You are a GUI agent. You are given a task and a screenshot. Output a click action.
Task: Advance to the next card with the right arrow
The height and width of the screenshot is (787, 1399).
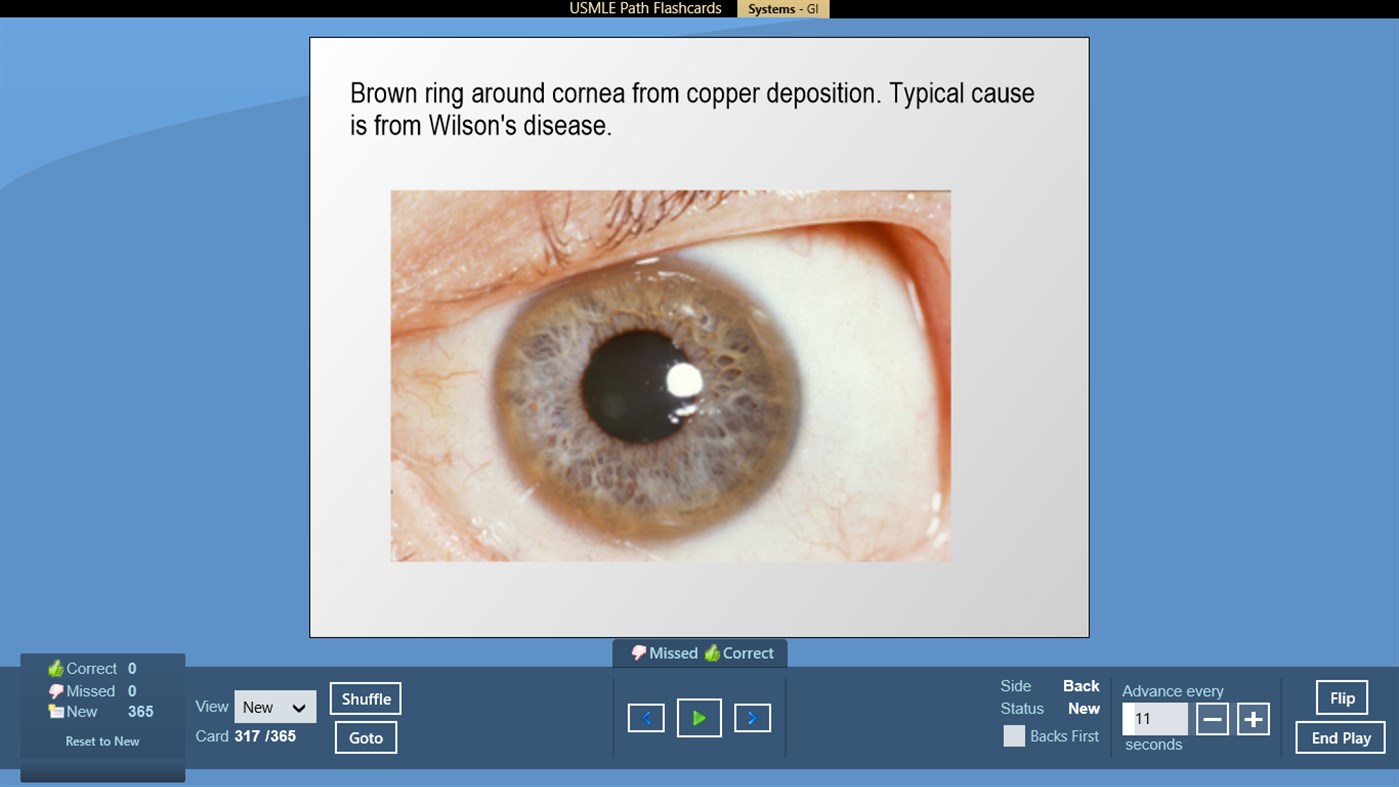tap(753, 717)
